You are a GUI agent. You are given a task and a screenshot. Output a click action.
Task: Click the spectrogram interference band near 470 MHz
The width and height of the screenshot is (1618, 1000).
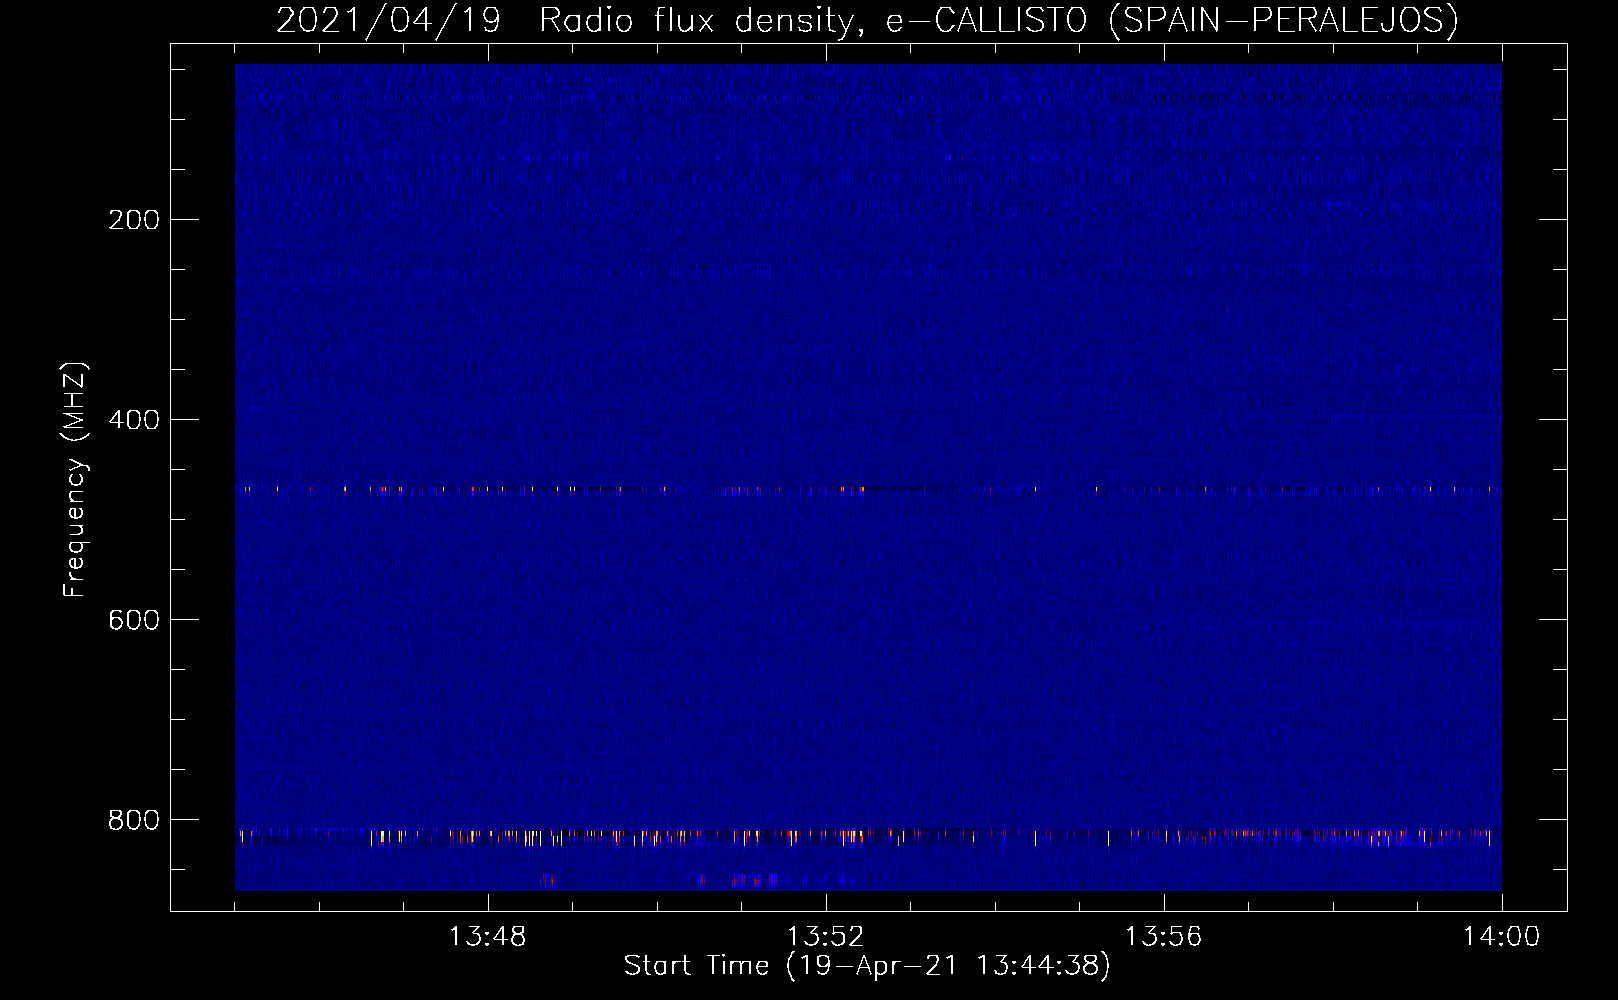pos(868,490)
